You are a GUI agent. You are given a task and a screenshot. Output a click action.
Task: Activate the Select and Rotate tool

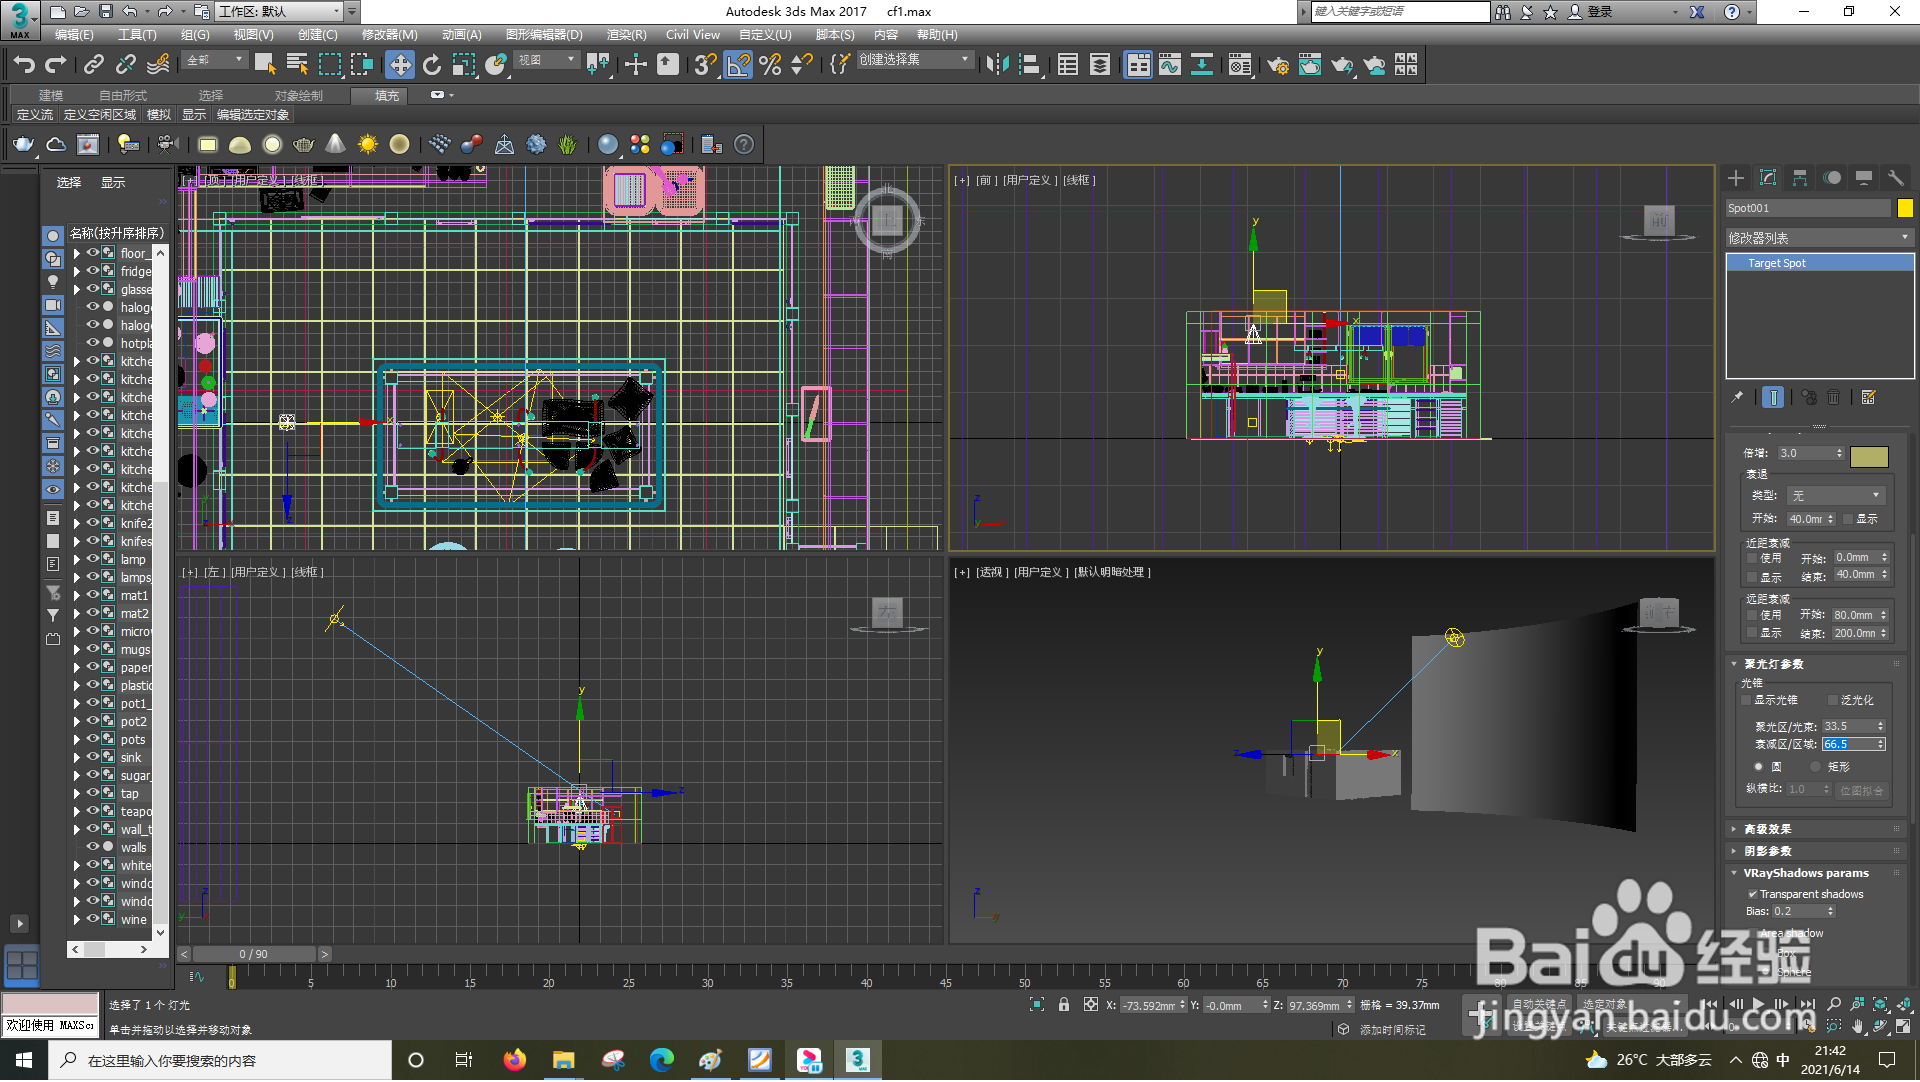[431, 64]
